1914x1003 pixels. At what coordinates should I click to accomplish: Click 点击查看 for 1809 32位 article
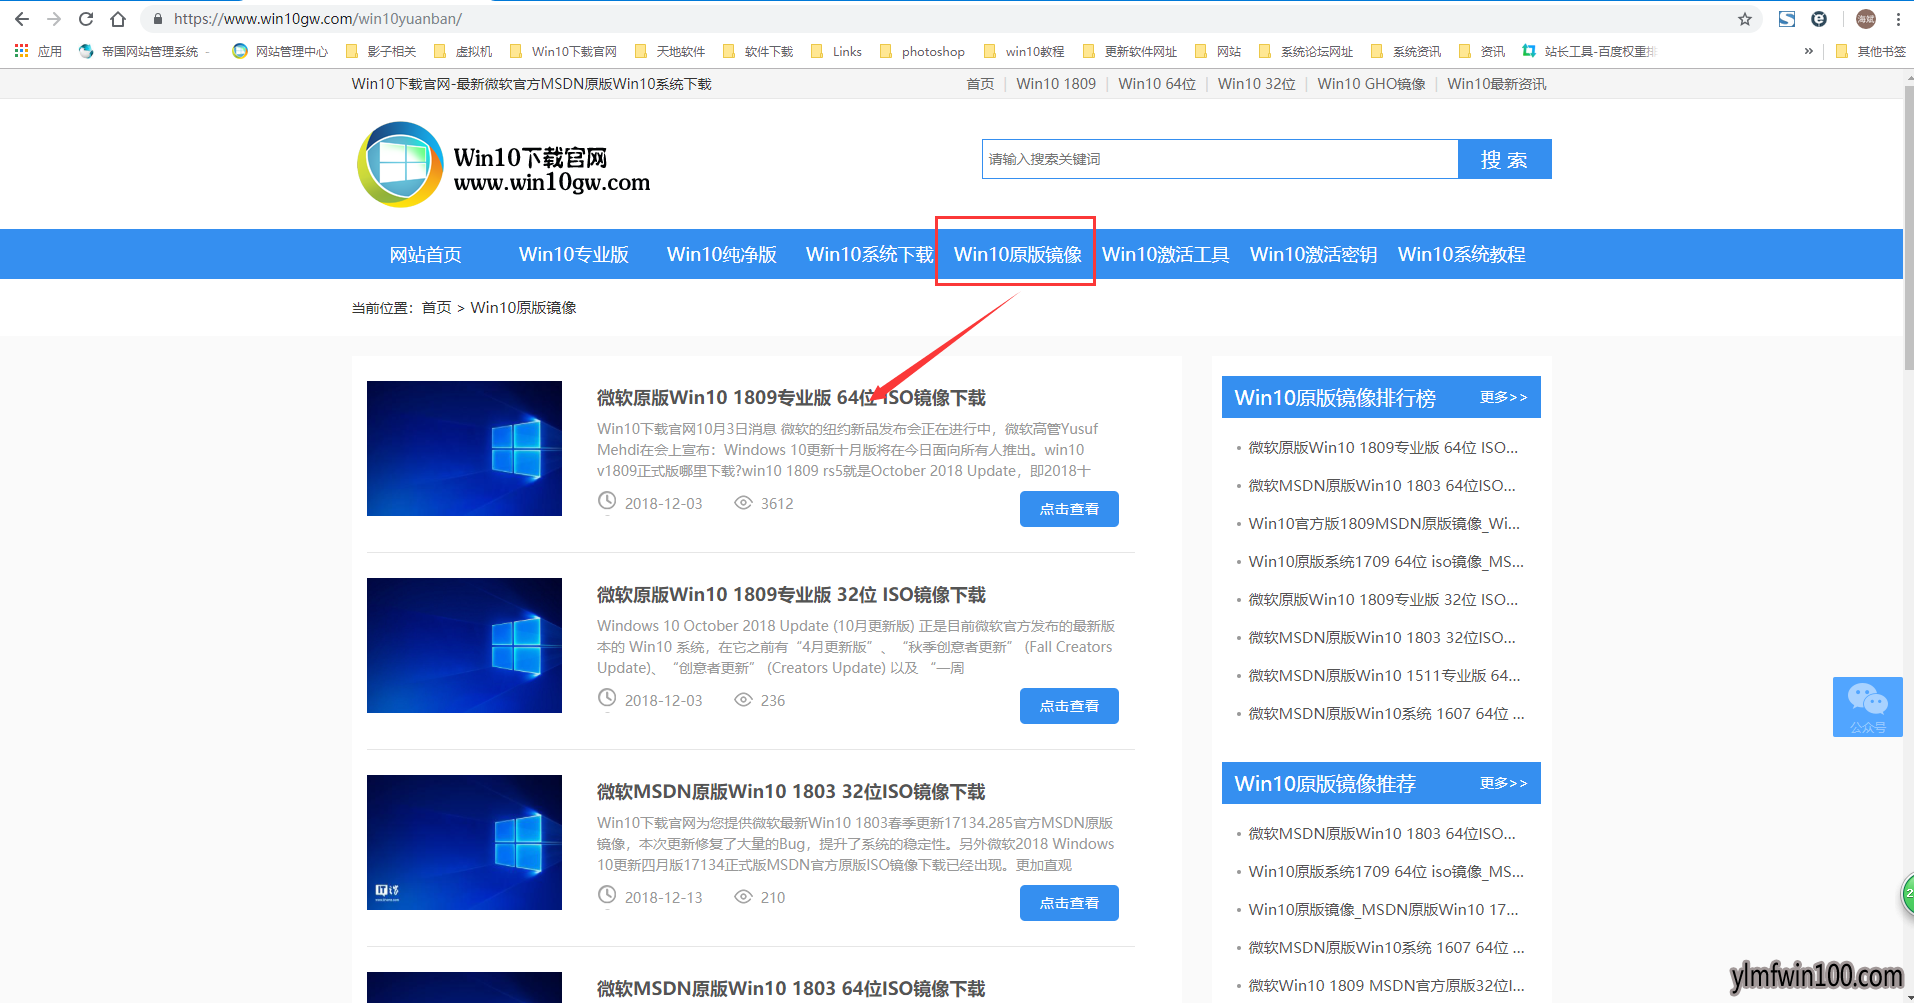(1069, 706)
